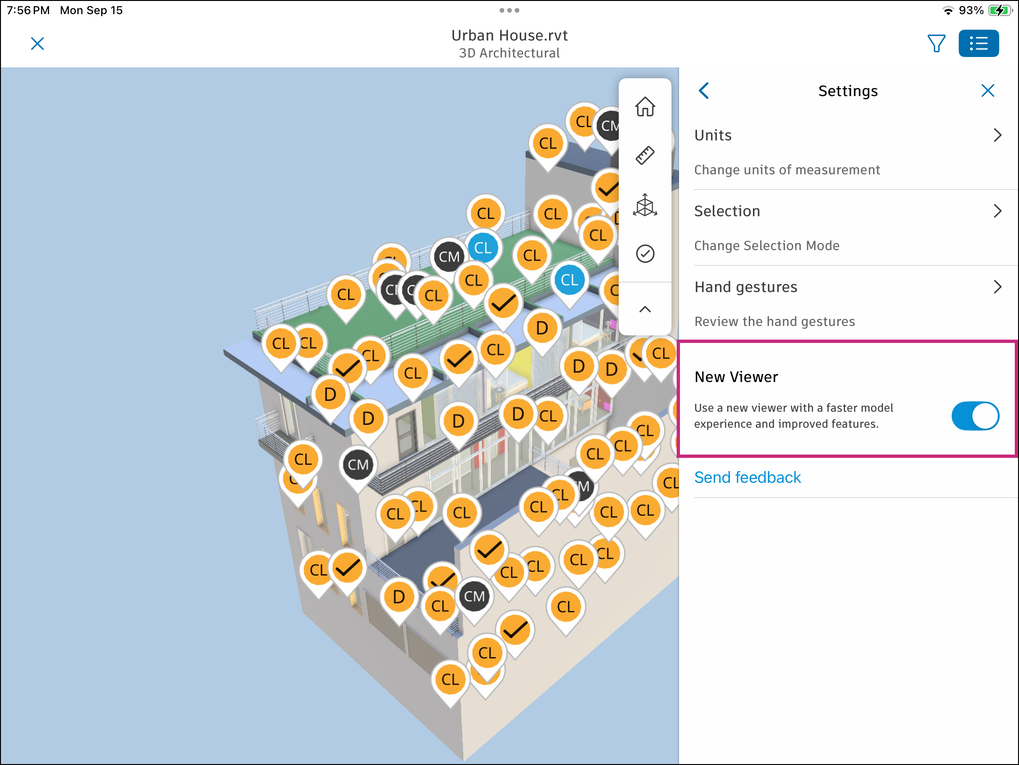Open Change units of measurement
1019x765 pixels.
coord(787,170)
